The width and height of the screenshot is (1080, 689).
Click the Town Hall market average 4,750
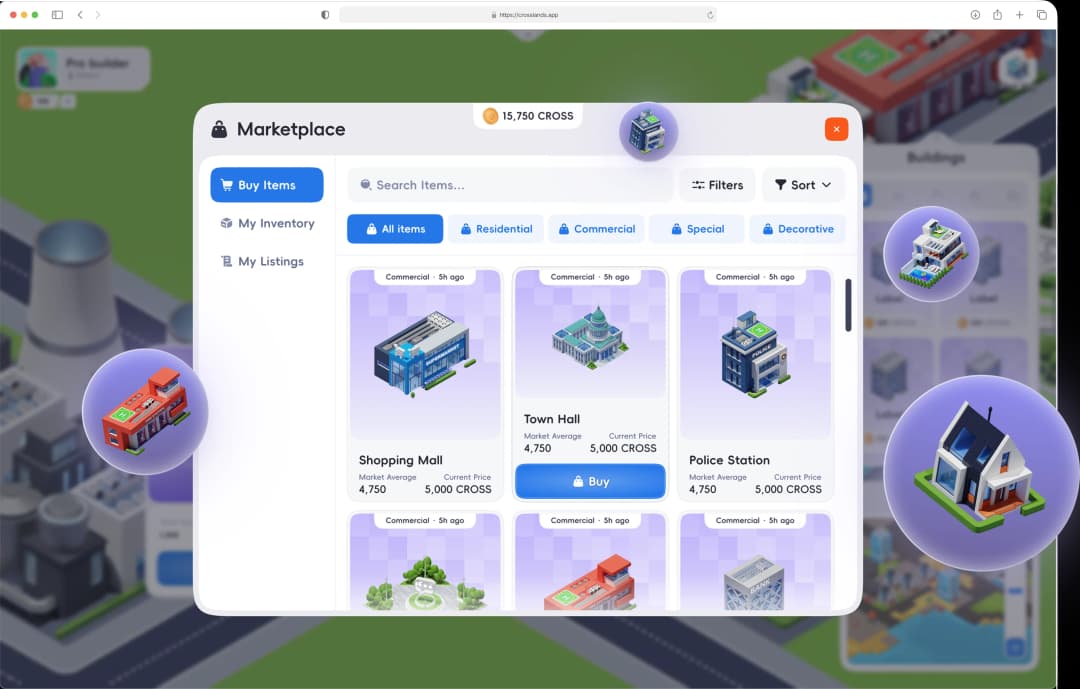(x=537, y=448)
